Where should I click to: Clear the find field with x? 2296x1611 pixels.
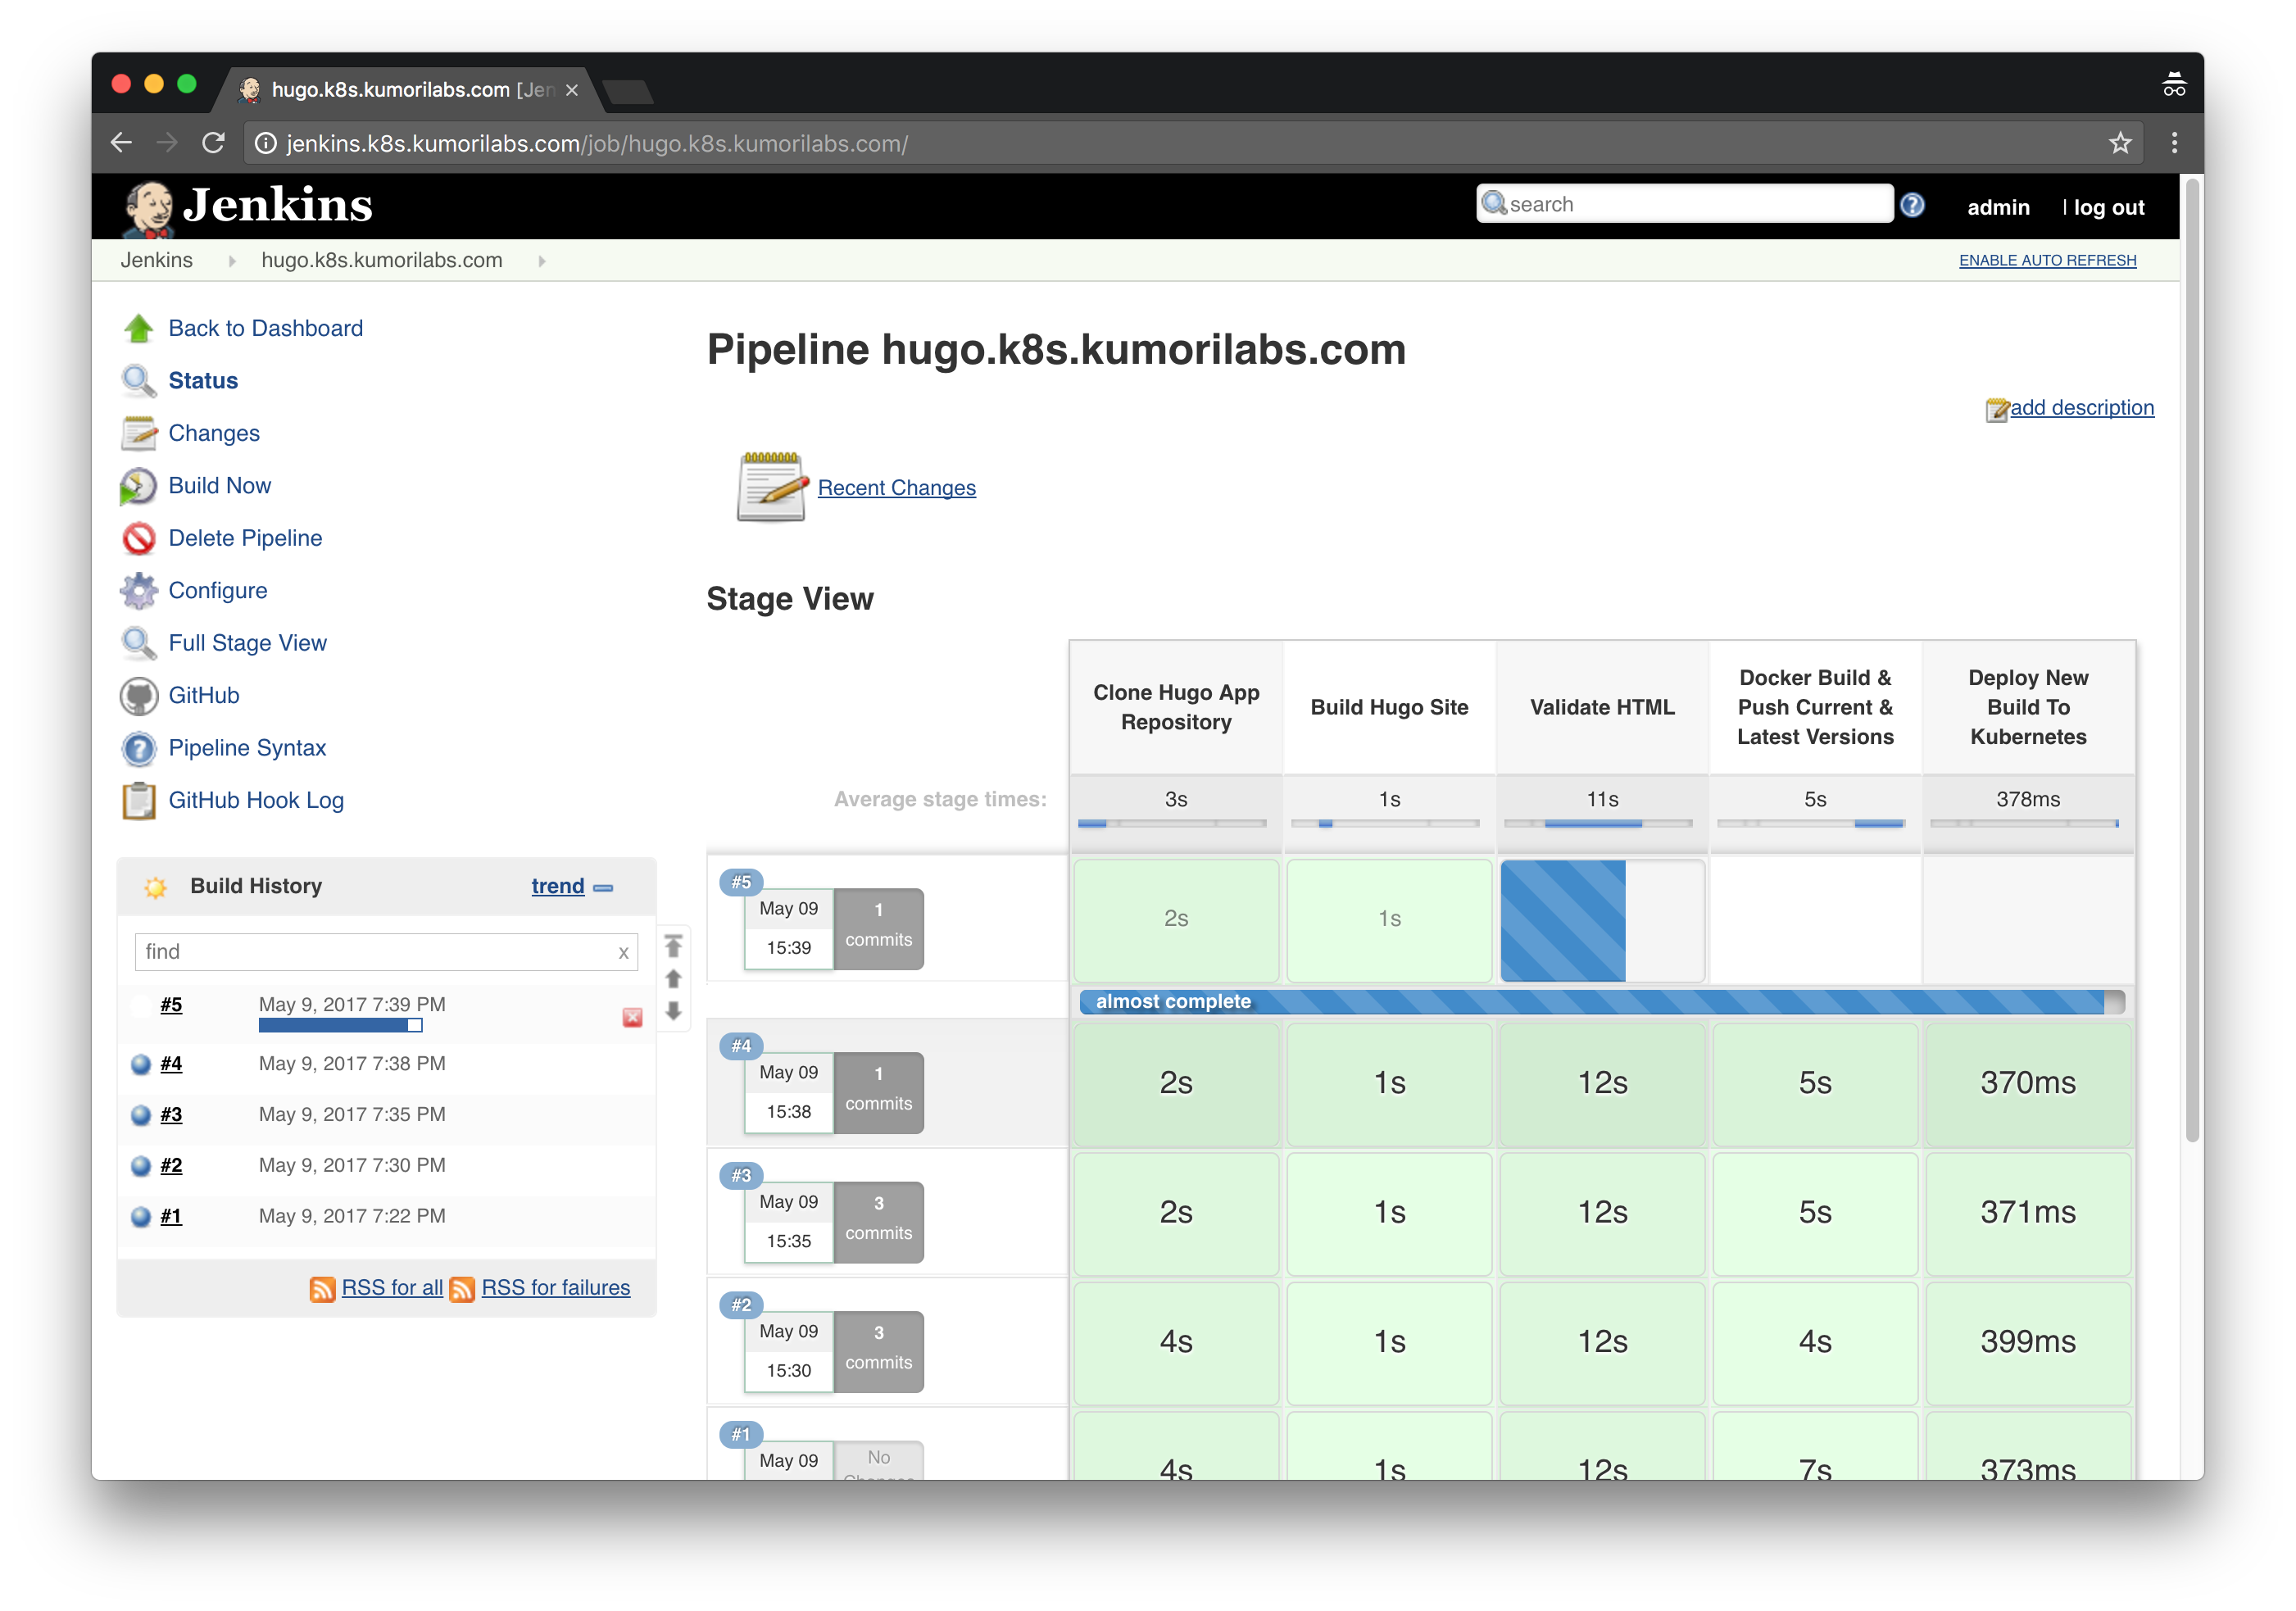(623, 953)
